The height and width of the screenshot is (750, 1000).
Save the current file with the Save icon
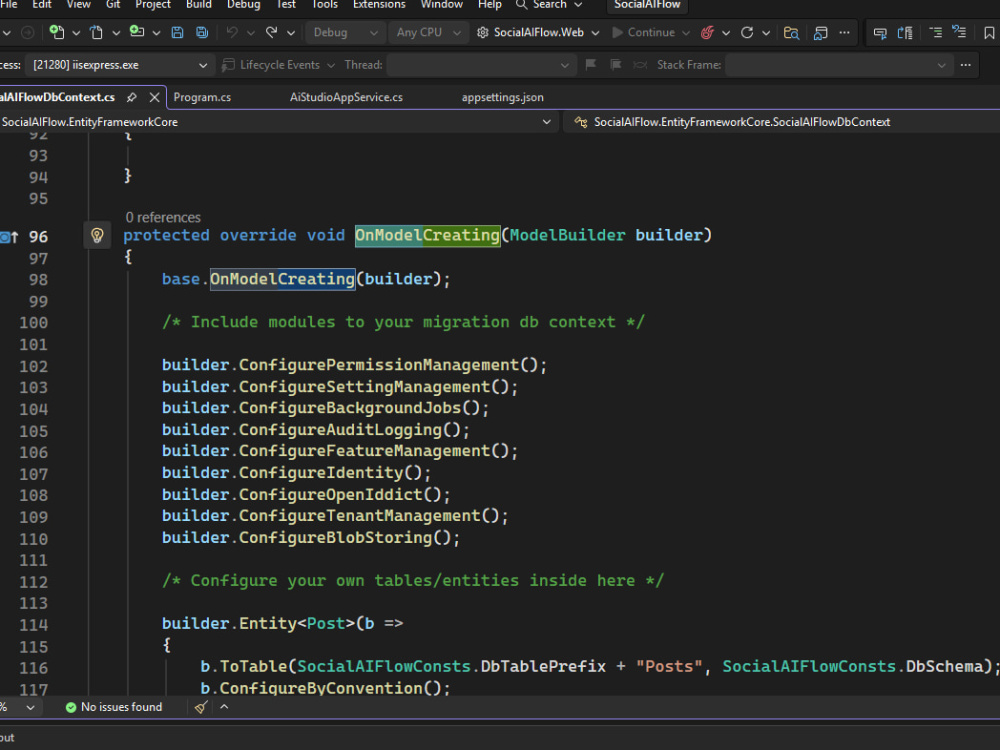click(177, 33)
